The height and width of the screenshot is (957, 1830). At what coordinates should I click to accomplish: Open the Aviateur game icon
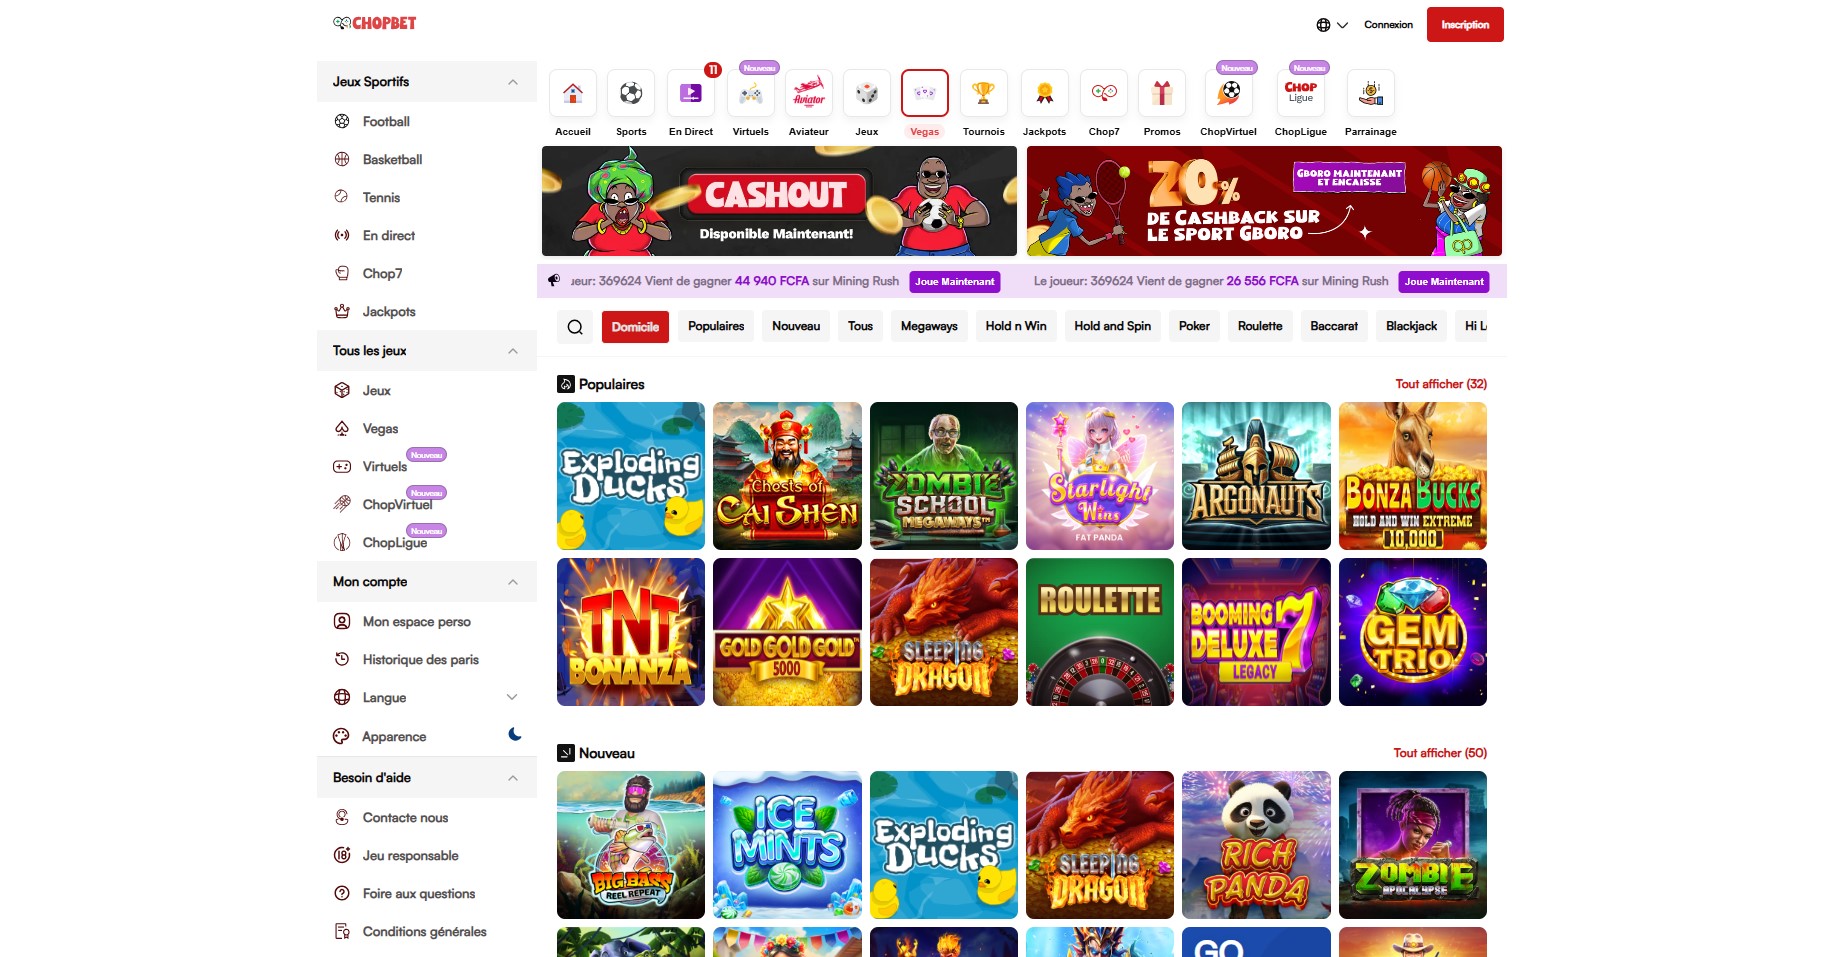[x=808, y=94]
